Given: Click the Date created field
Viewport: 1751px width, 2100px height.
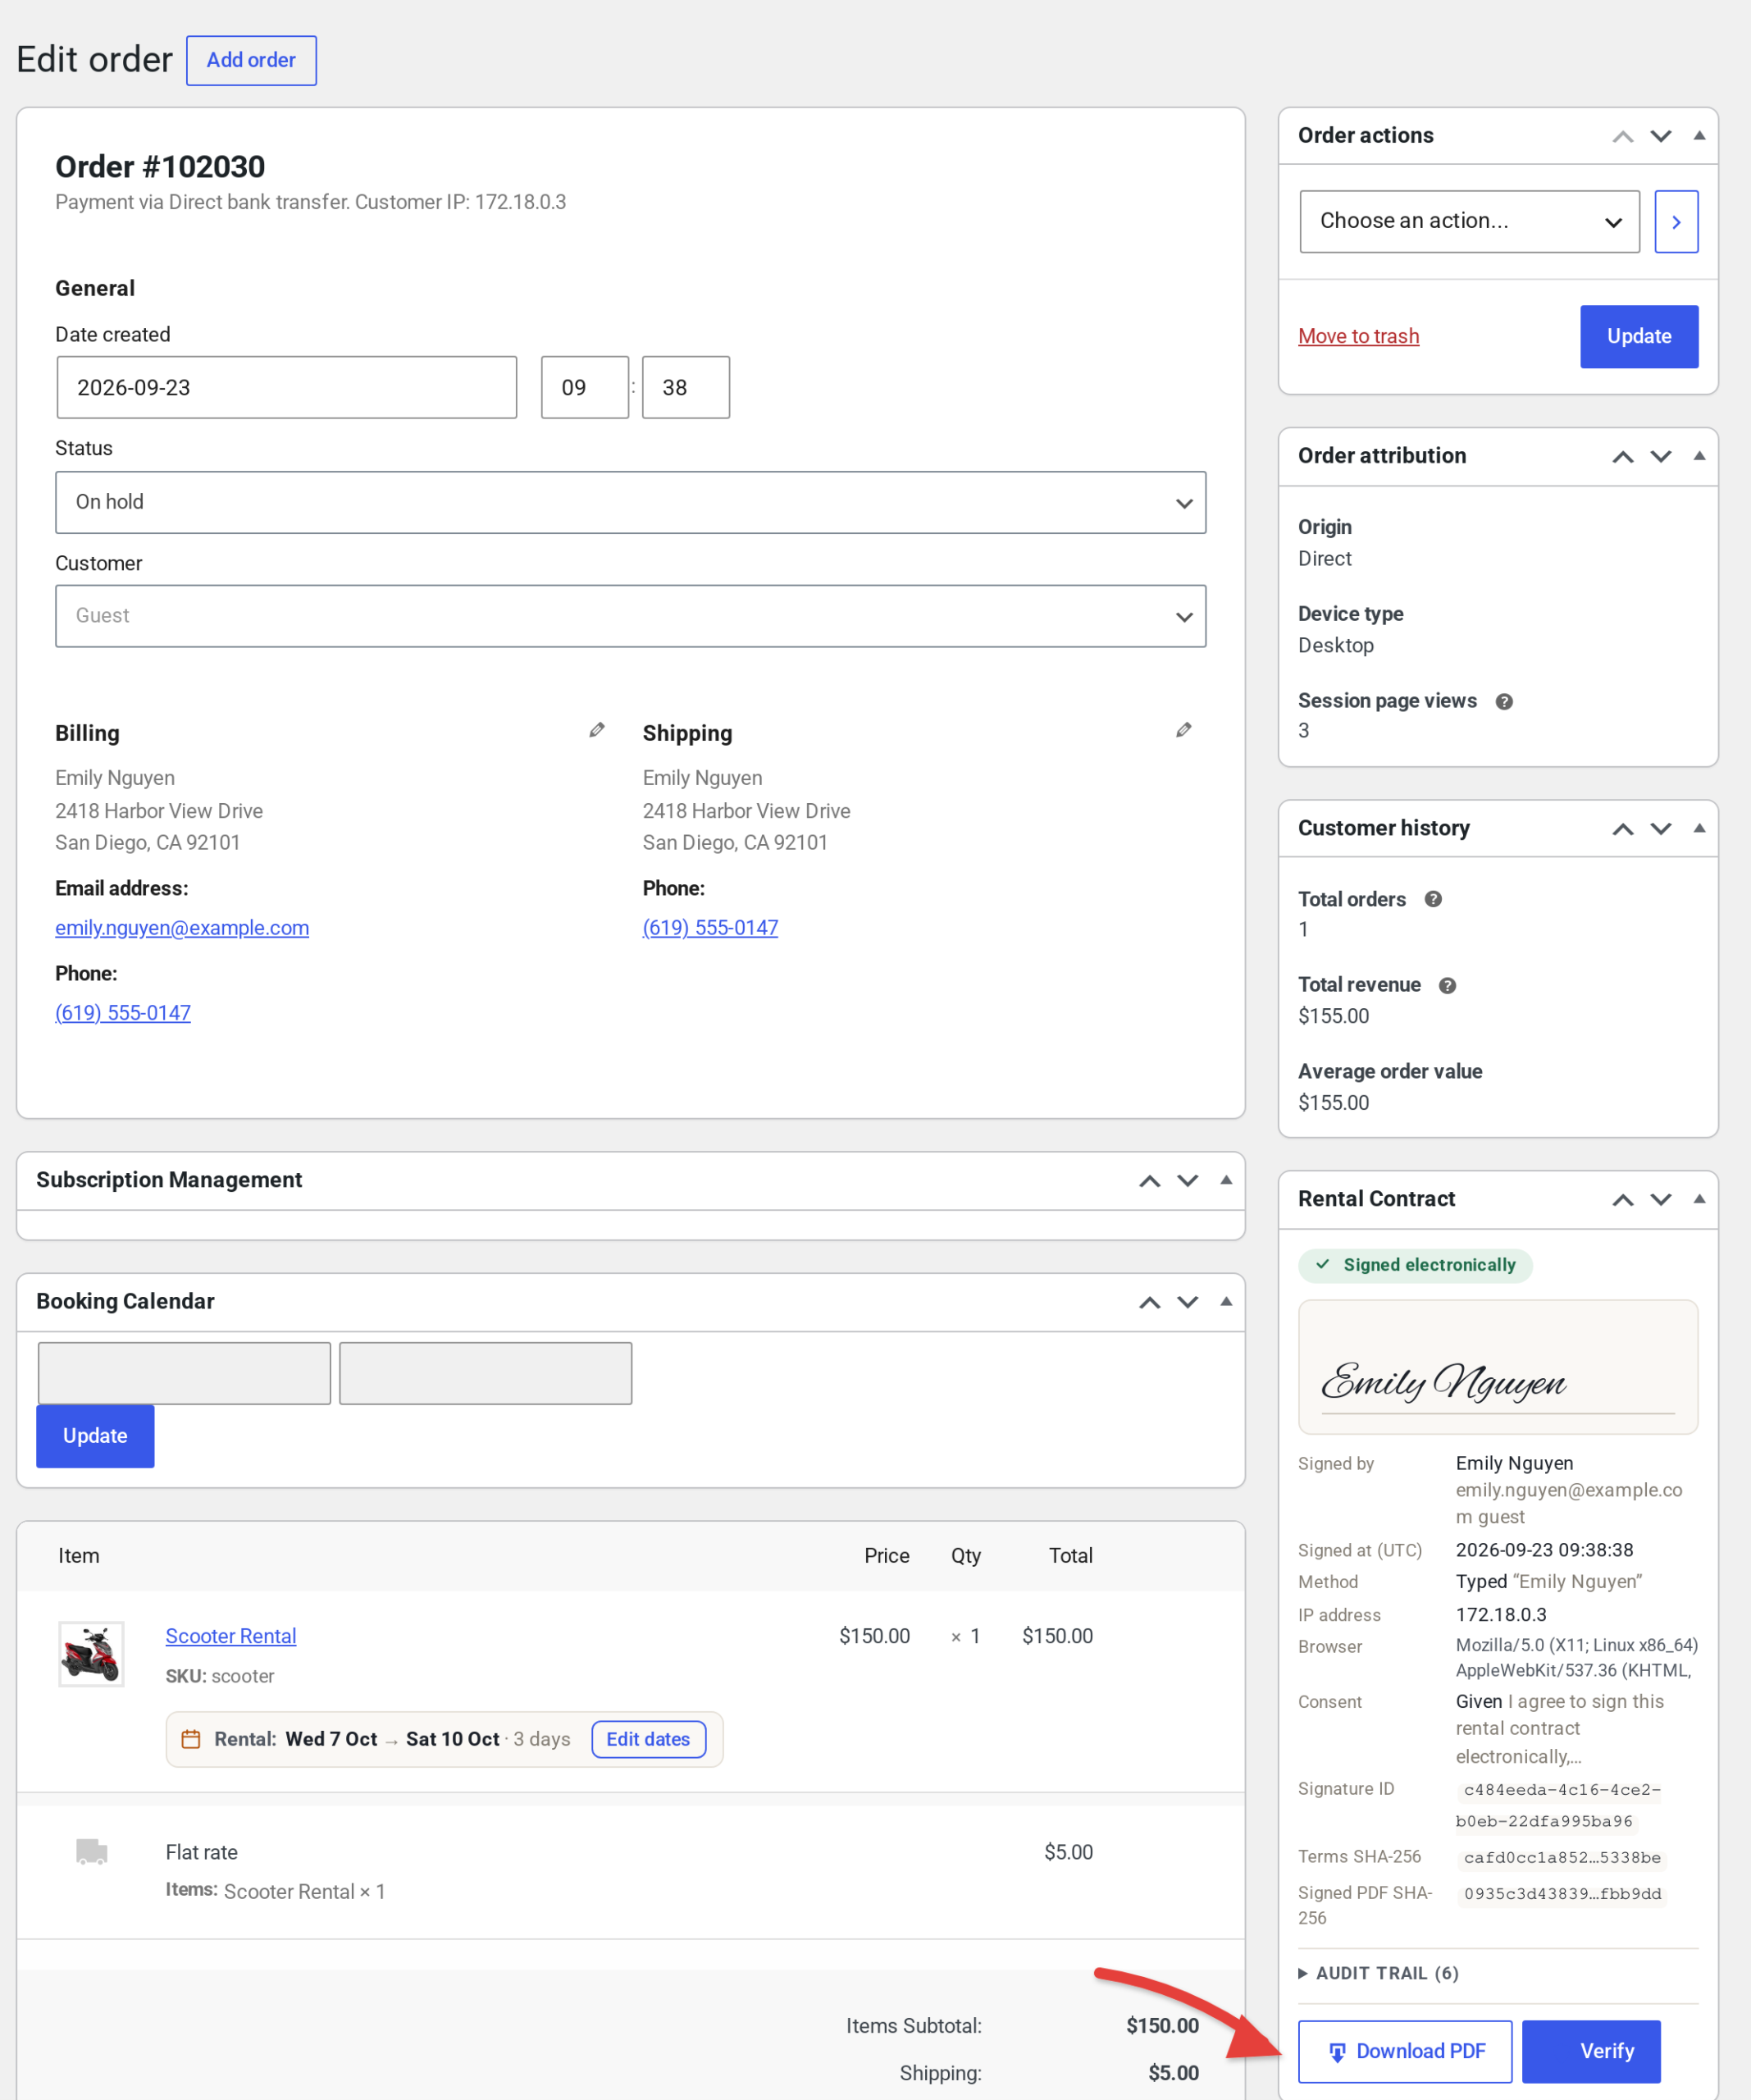Looking at the screenshot, I should [x=287, y=388].
